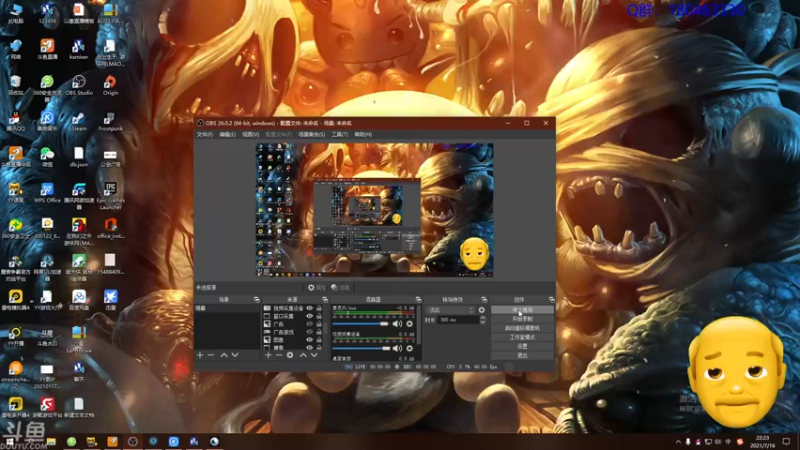The width and height of the screenshot is (800, 450).
Task: Open the db.json file on the desktop
Action: coord(79,157)
